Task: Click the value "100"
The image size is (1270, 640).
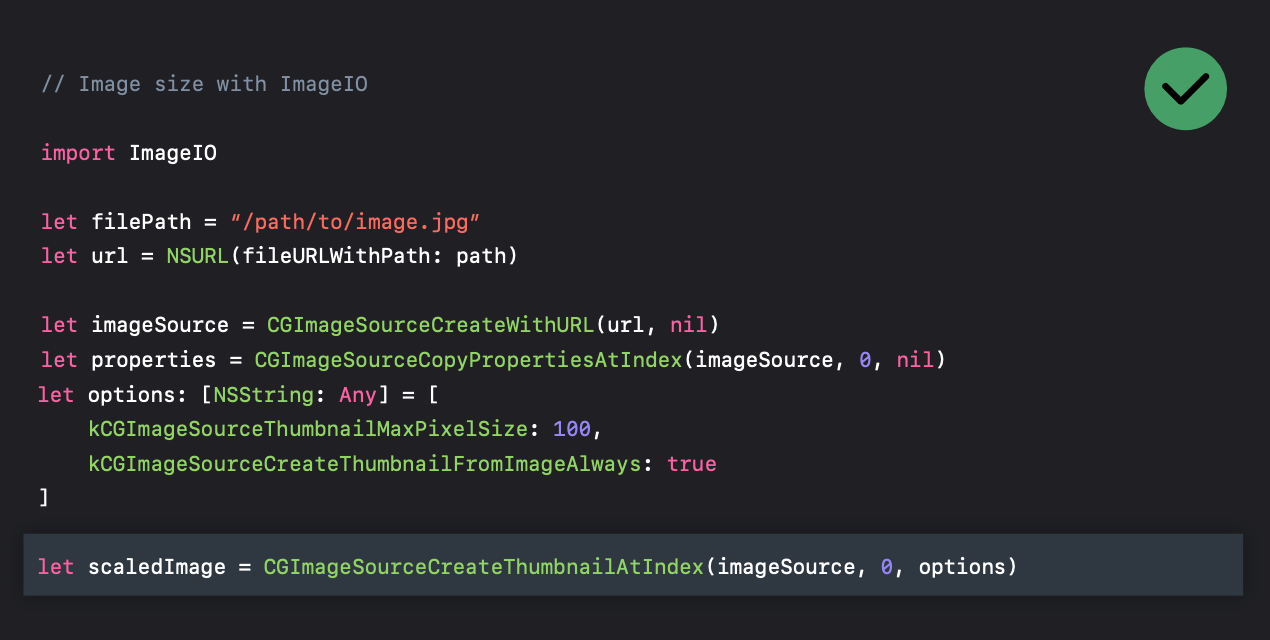Action: point(571,429)
